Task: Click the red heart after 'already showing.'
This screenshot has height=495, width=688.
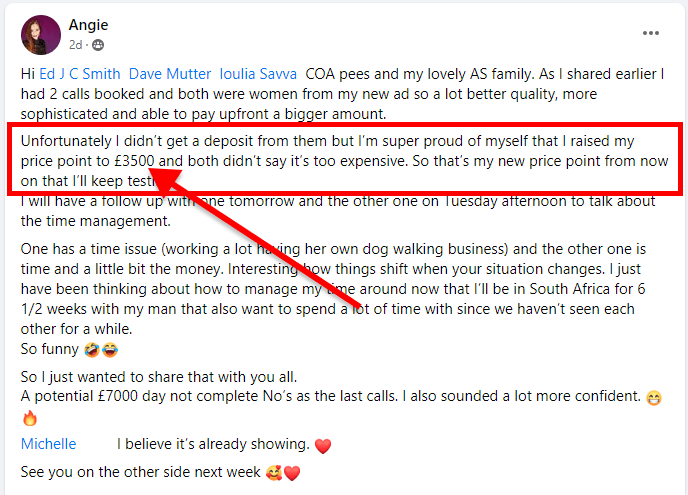Action: pyautogui.click(x=323, y=445)
